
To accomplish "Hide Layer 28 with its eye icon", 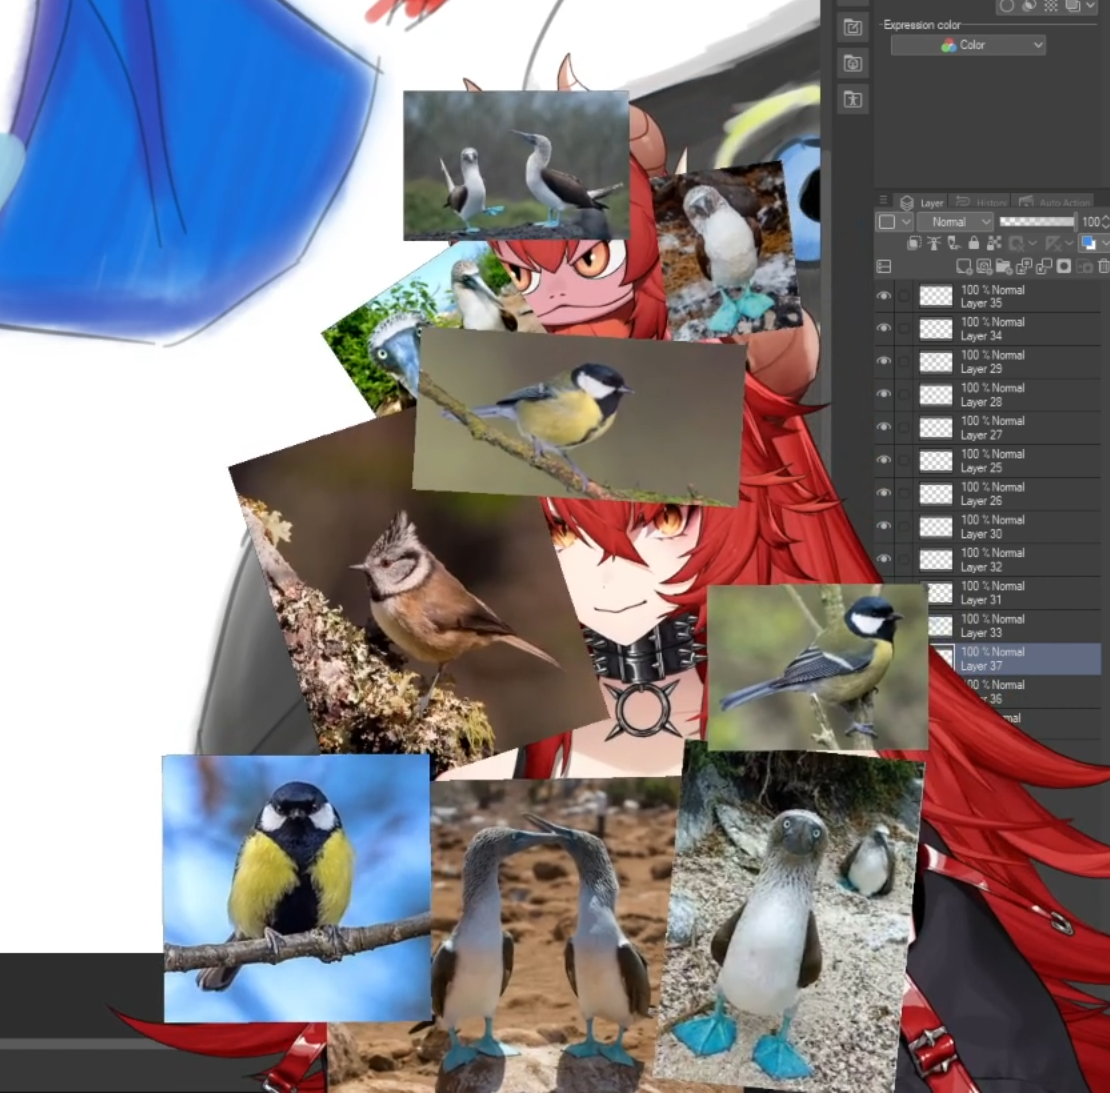I will (x=883, y=394).
